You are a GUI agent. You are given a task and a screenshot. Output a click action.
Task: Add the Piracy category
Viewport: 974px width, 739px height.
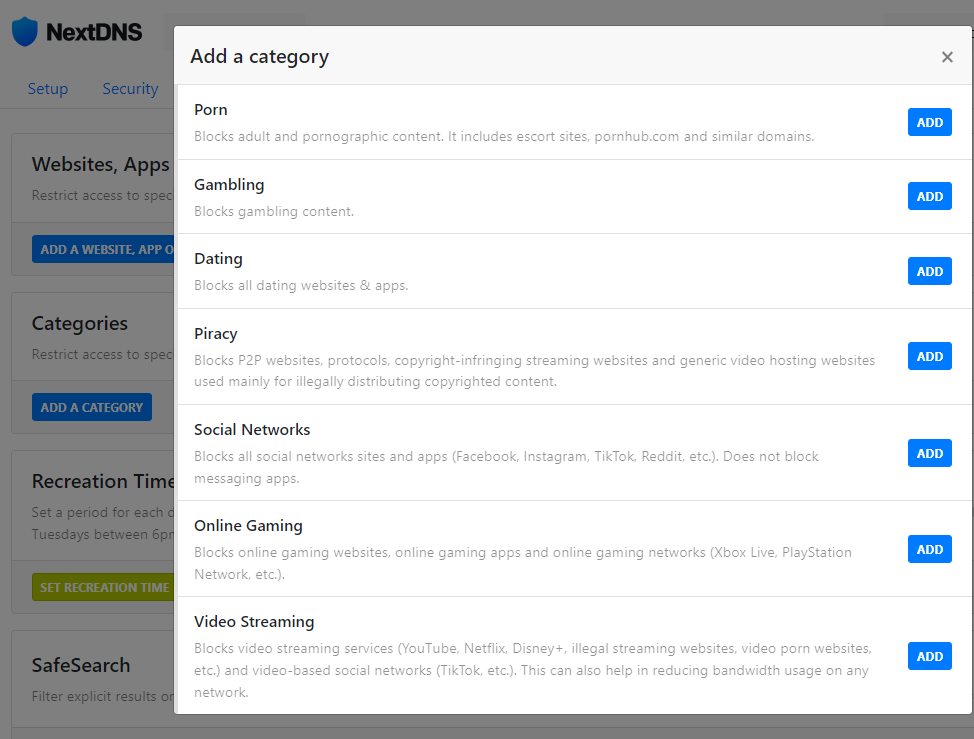pos(929,356)
